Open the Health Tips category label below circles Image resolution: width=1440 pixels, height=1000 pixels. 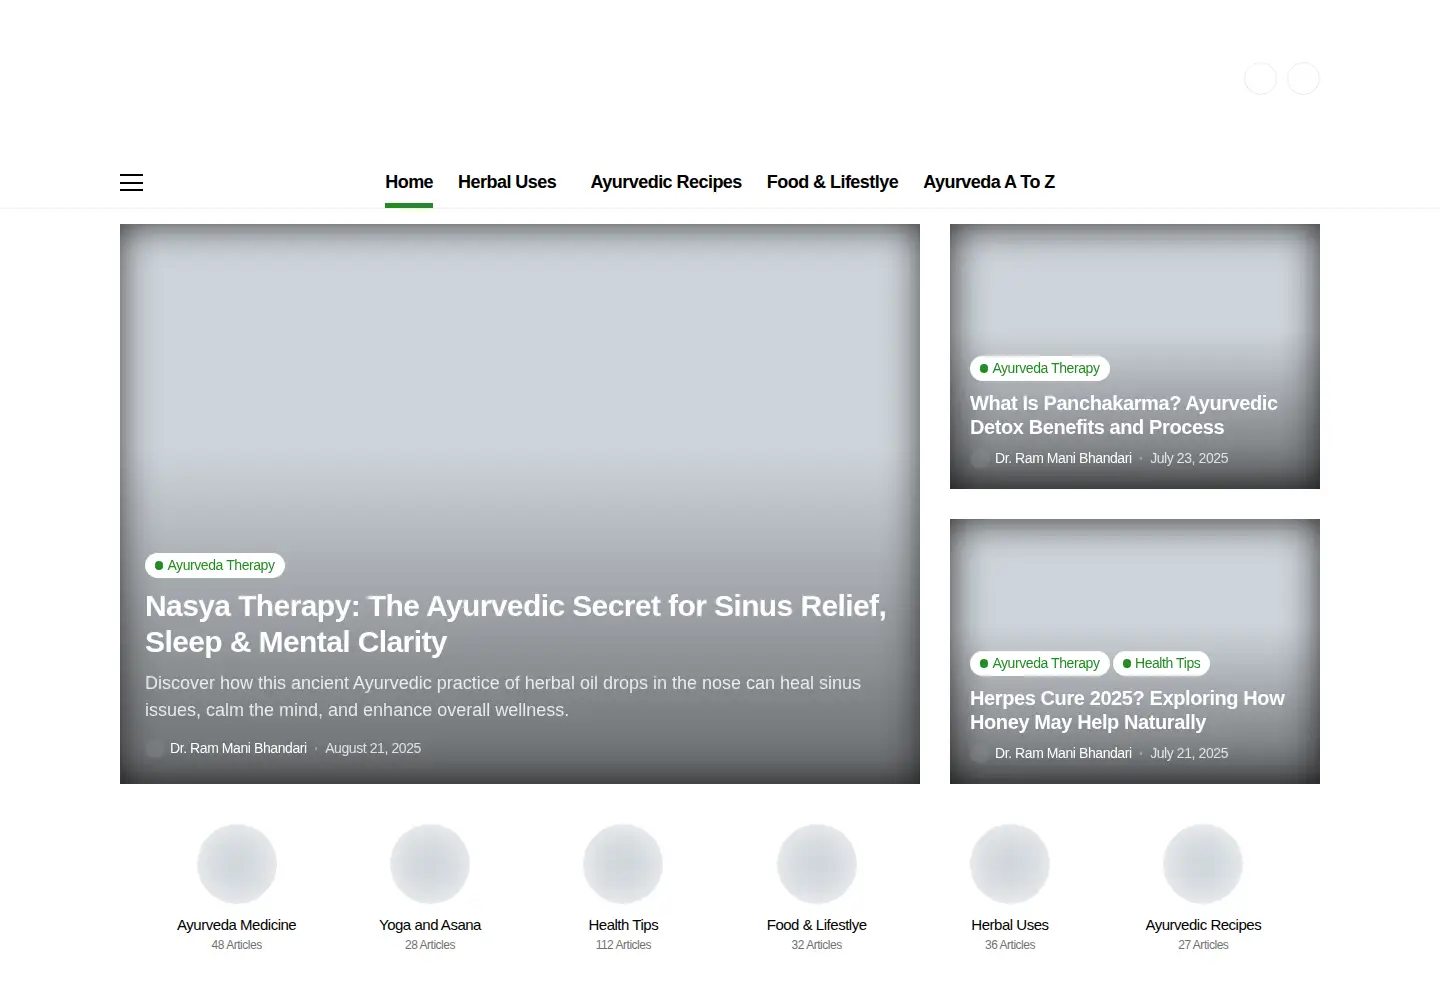(623, 925)
